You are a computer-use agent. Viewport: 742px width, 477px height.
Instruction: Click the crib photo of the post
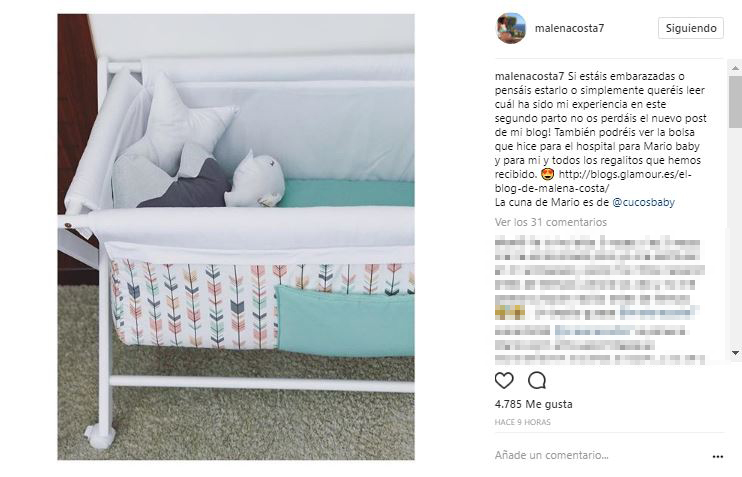click(x=236, y=237)
